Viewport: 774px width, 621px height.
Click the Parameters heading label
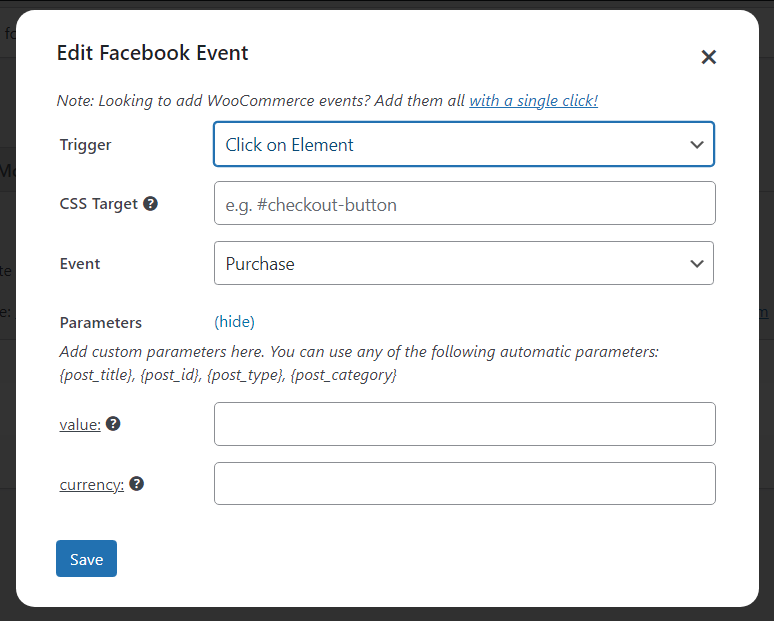tap(101, 323)
